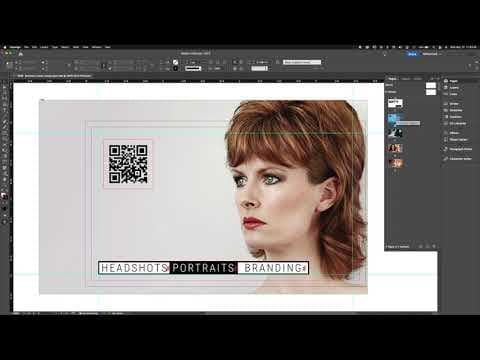Switch to the Layers tab beside Pages
The width and height of the screenshot is (480, 360).
[406, 79]
